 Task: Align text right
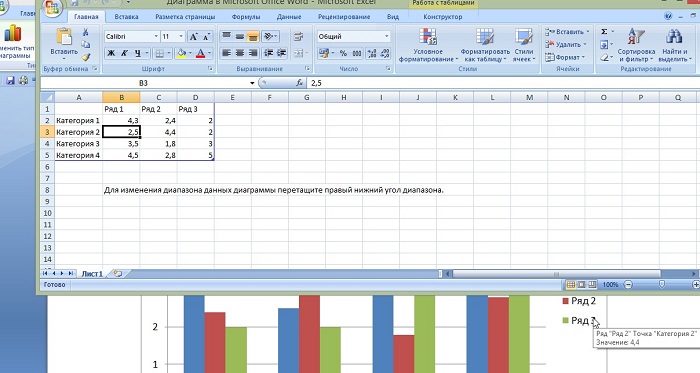click(x=253, y=54)
